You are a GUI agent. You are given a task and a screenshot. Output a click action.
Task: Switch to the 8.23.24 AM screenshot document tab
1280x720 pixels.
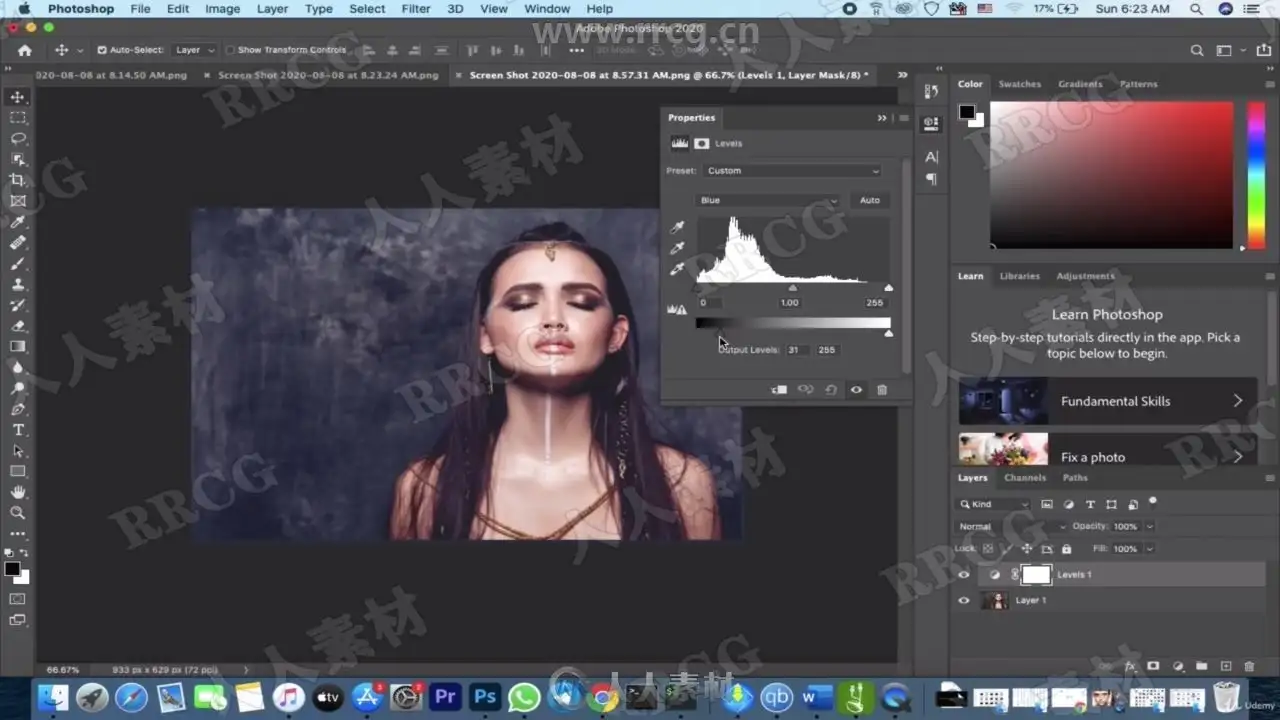pos(327,75)
